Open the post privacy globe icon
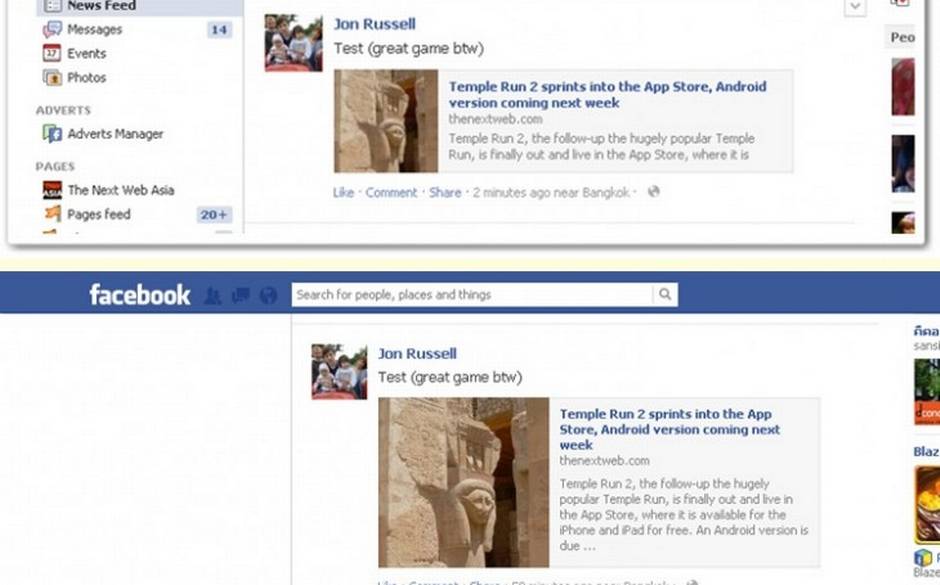940x585 pixels. tap(653, 192)
